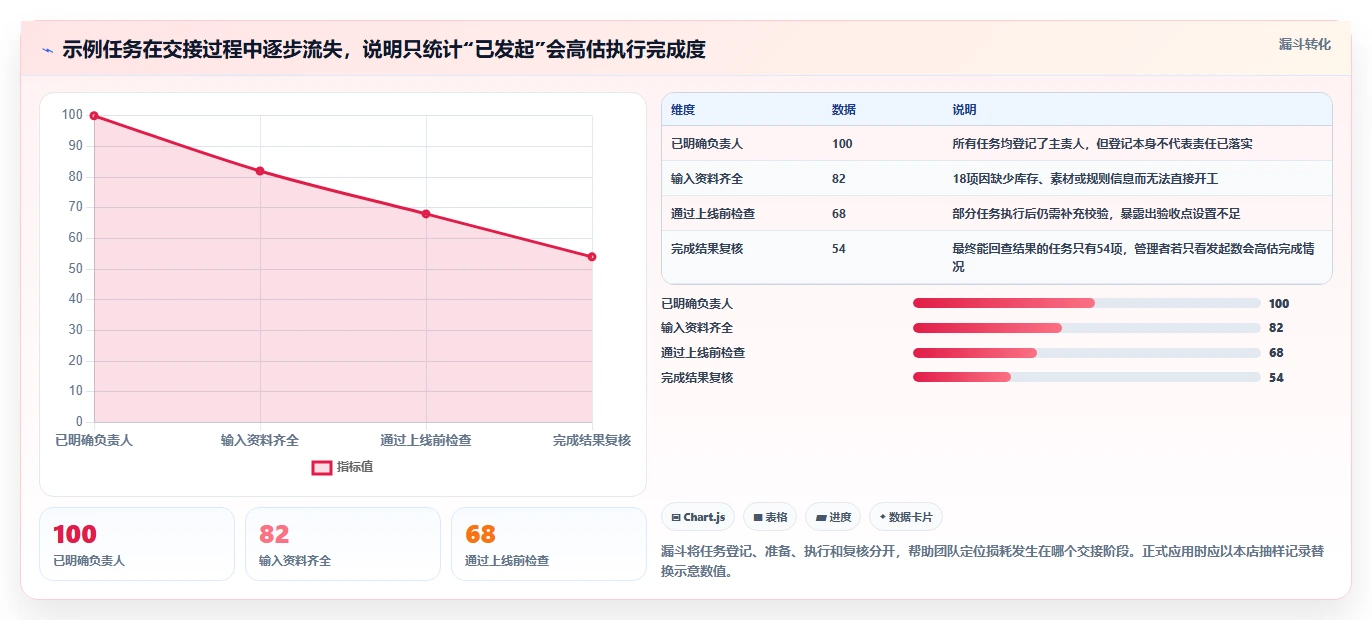Viewport: 1372px width, 620px height.
Task: Click value 82 in the table
Action: [x=839, y=179]
